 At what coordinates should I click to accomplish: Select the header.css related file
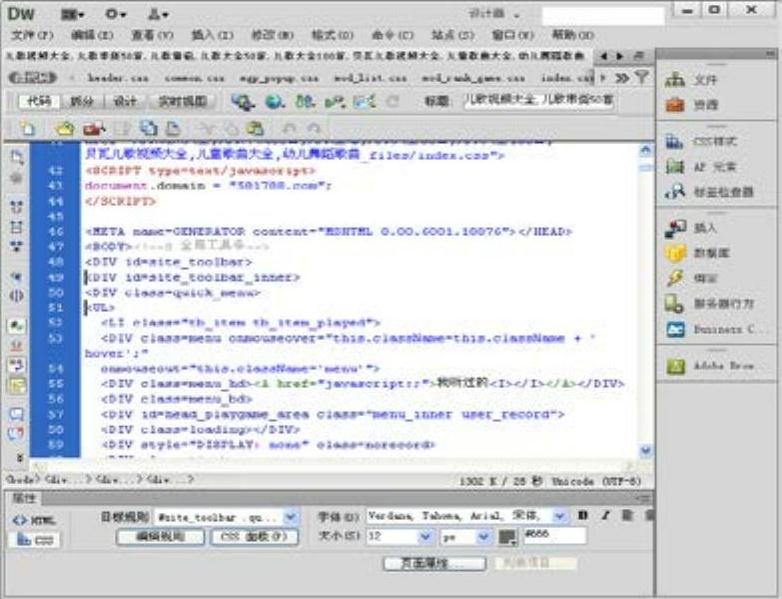(x=118, y=78)
